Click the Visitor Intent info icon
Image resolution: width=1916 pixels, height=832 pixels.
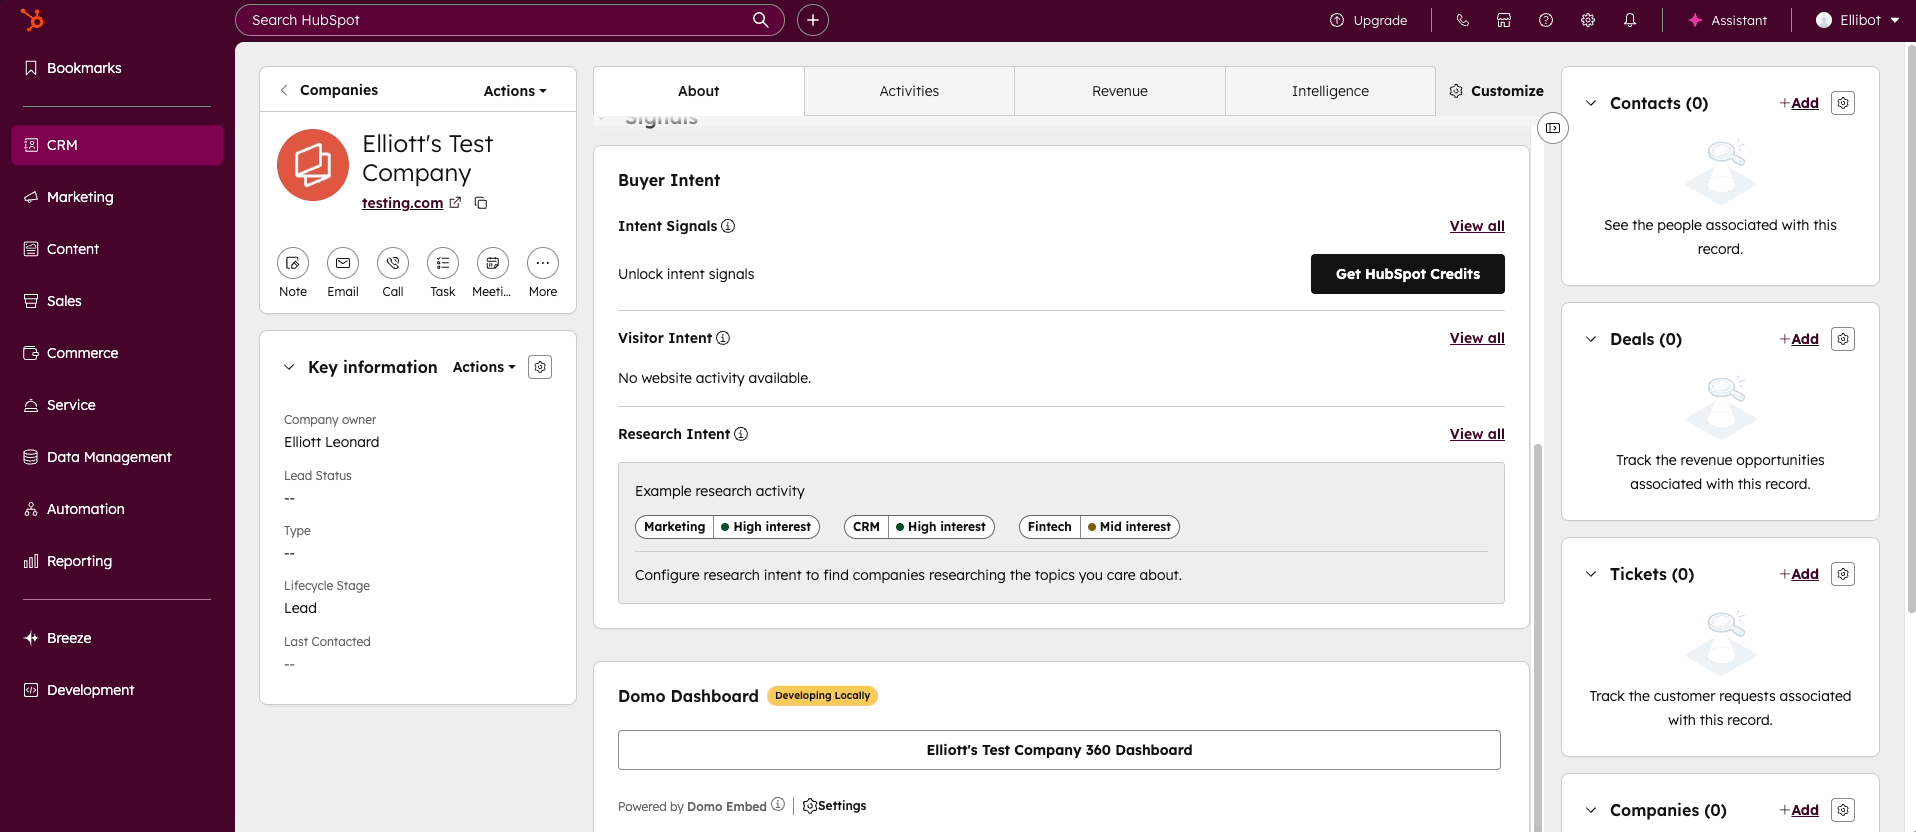(x=723, y=338)
